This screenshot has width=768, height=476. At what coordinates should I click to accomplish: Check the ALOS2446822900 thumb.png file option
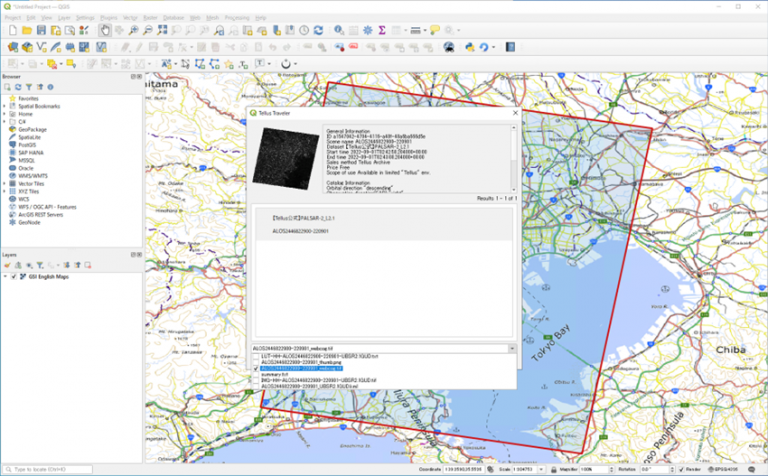pyautogui.click(x=256, y=362)
